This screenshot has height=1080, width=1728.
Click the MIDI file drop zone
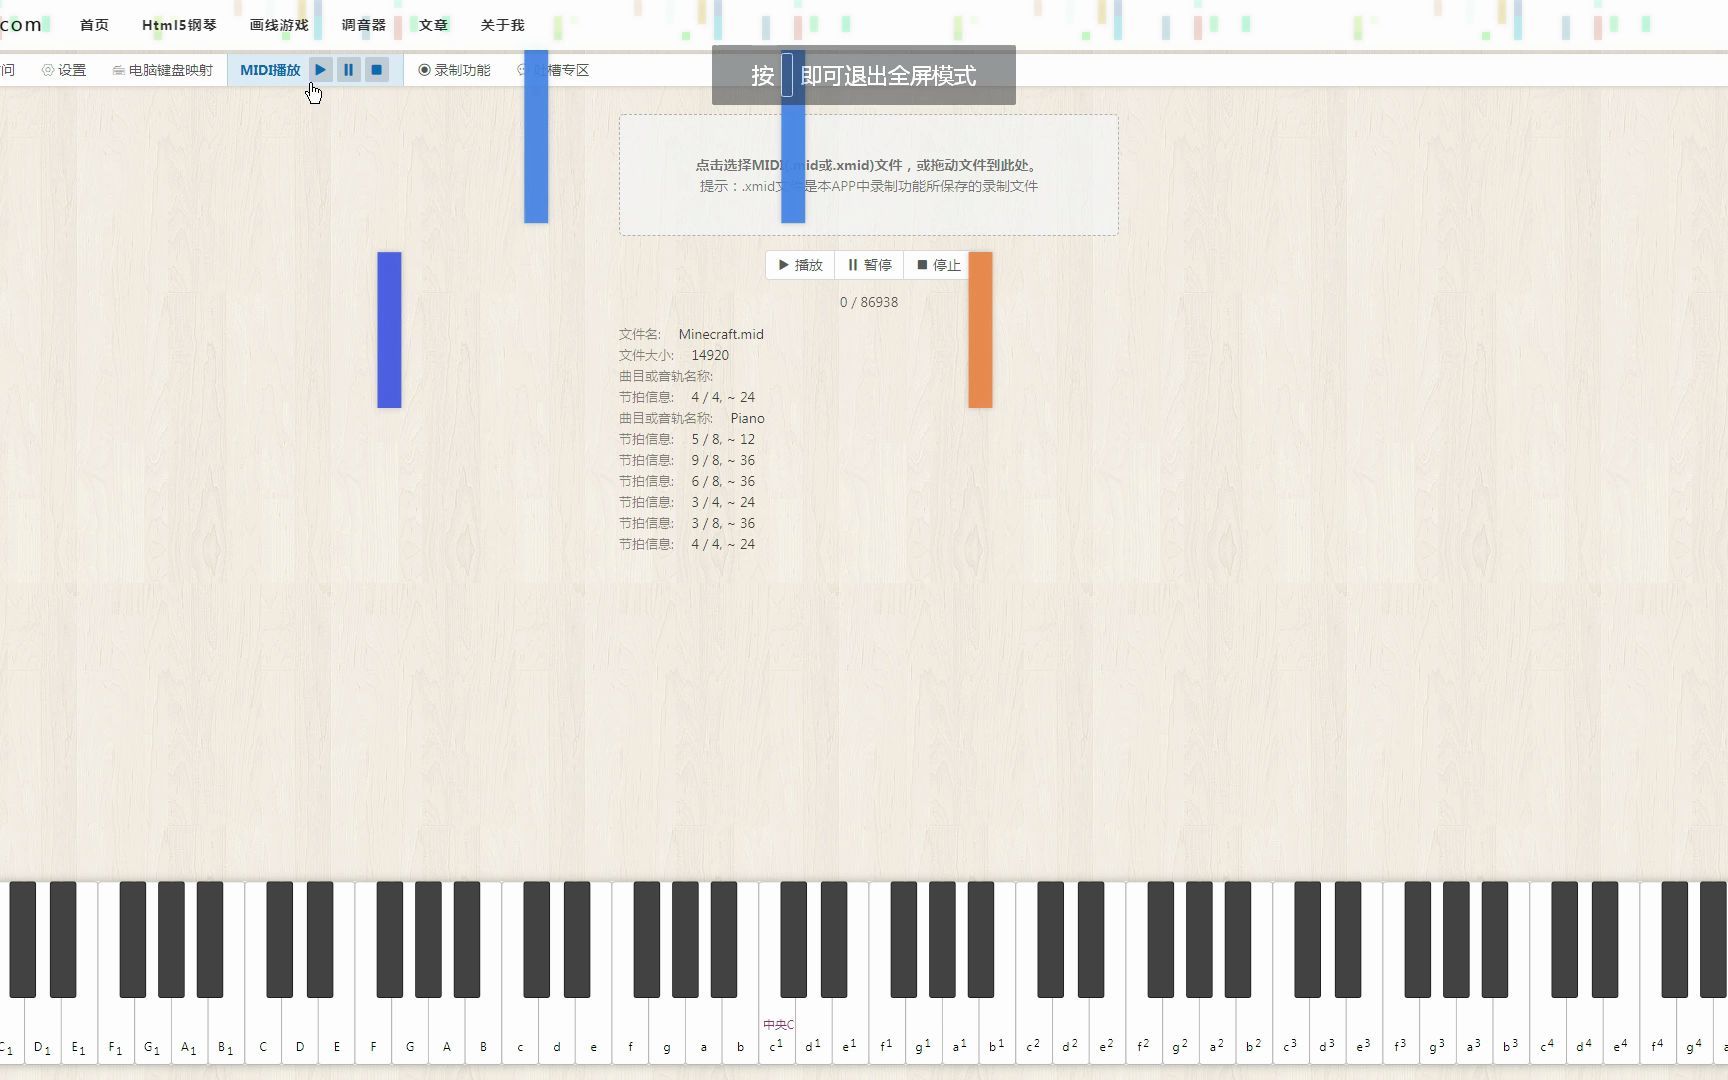(868, 175)
